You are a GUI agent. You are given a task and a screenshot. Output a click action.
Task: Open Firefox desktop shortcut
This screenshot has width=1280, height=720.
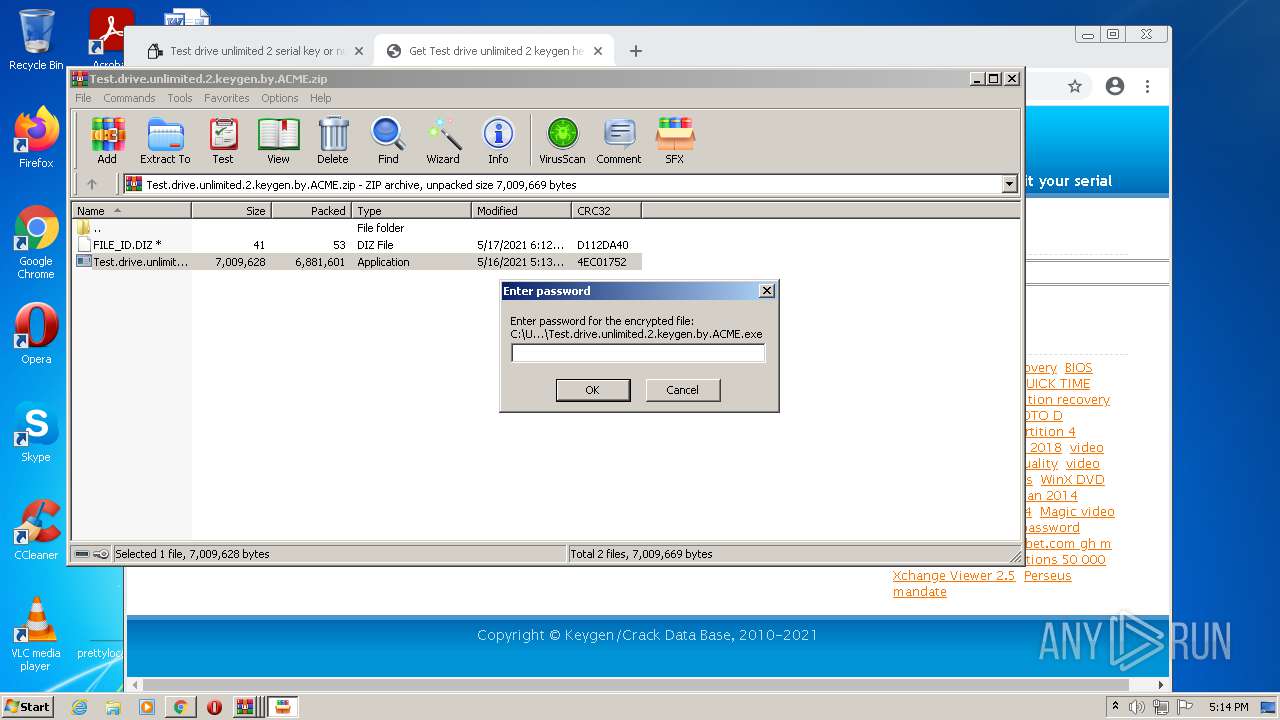(x=36, y=138)
